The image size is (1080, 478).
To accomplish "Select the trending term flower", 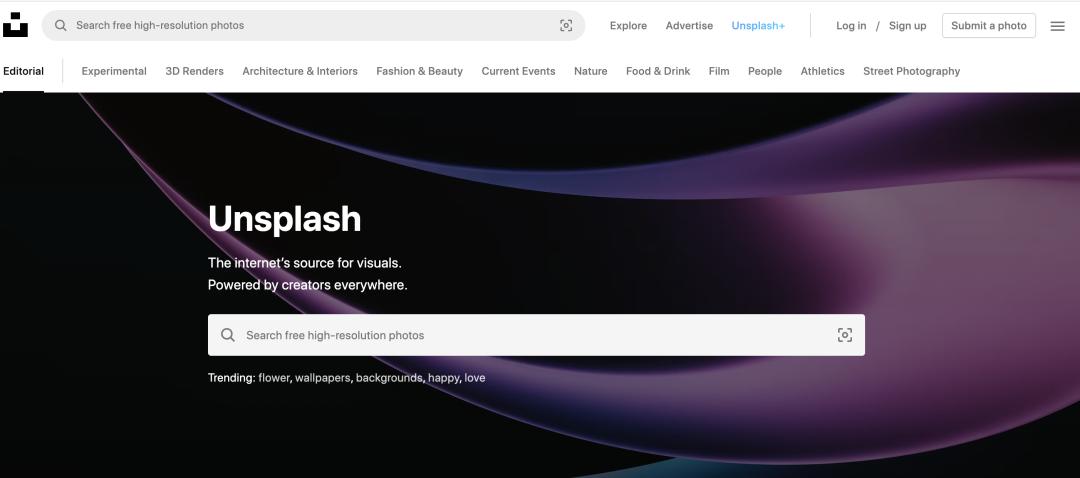I will point(274,378).
